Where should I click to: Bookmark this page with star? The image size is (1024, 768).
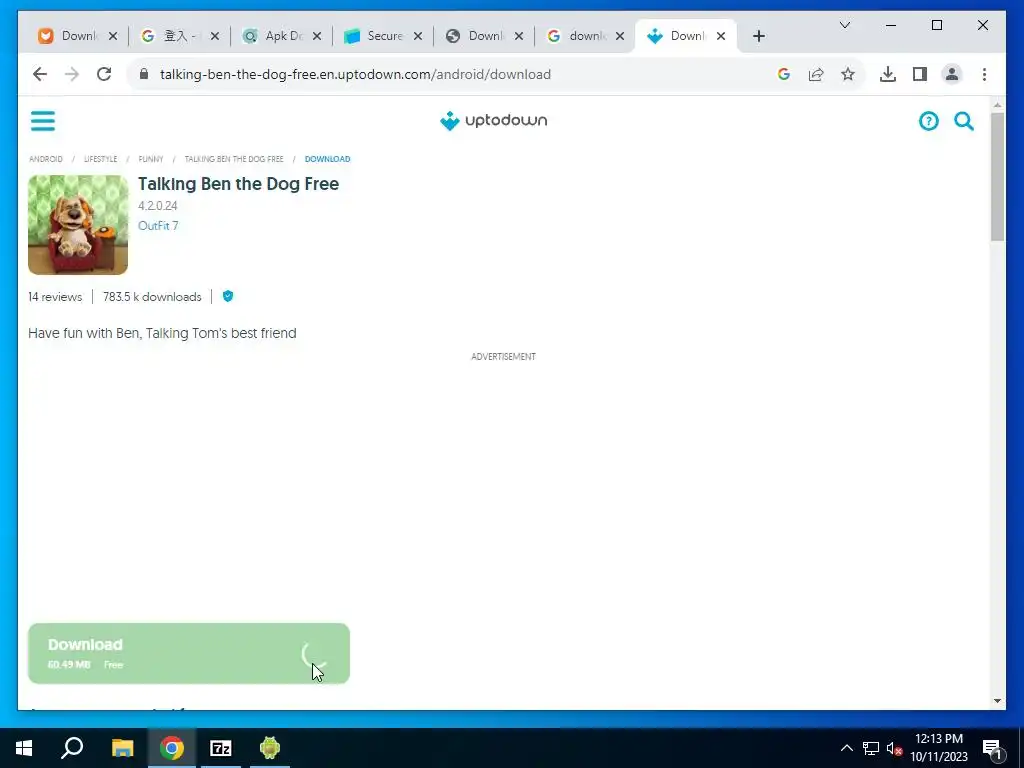coord(848,74)
